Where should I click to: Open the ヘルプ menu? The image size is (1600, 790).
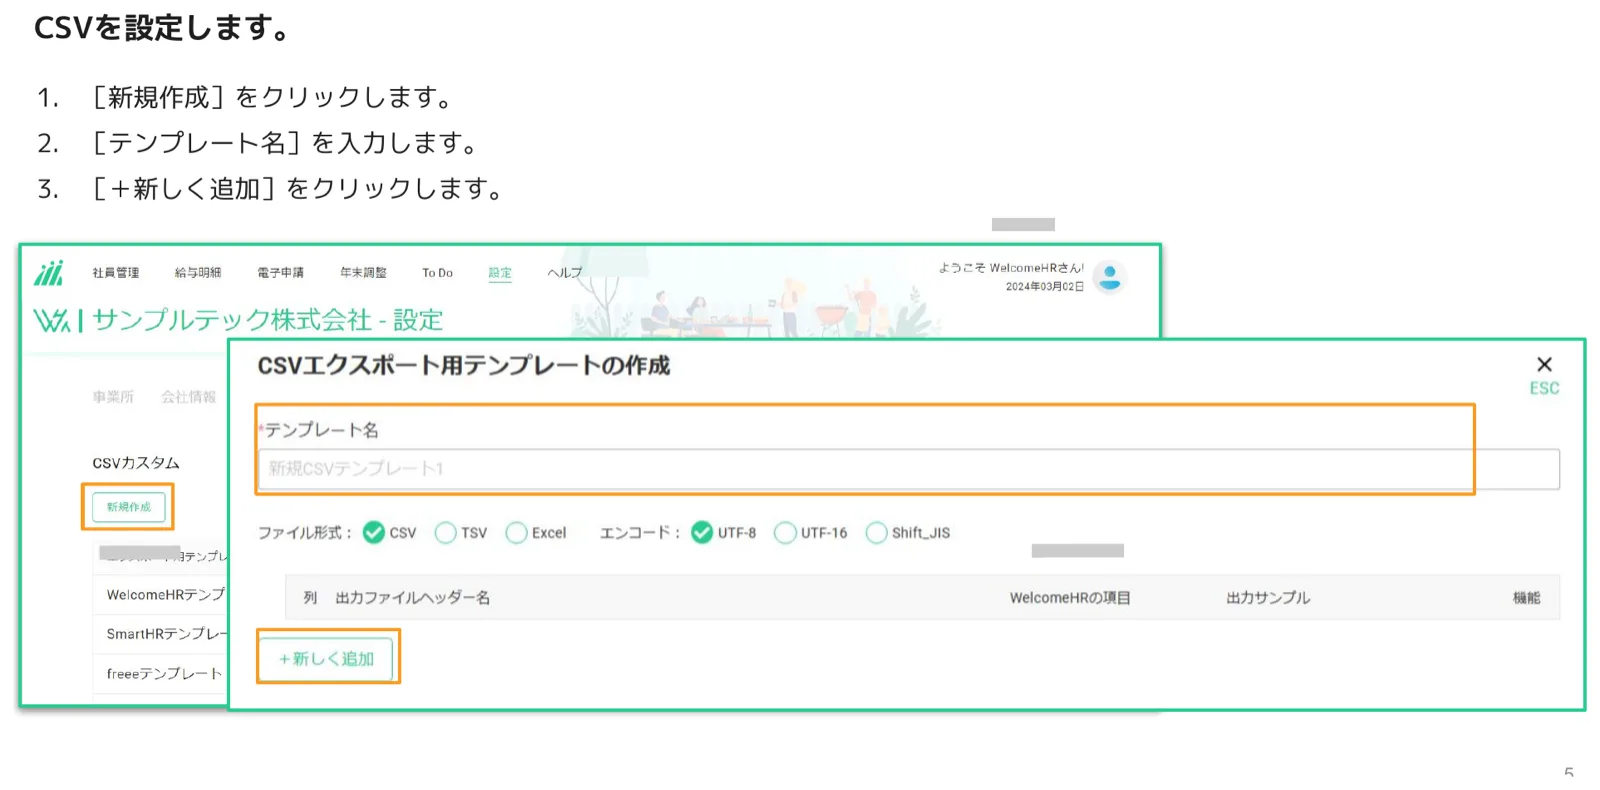tap(564, 273)
